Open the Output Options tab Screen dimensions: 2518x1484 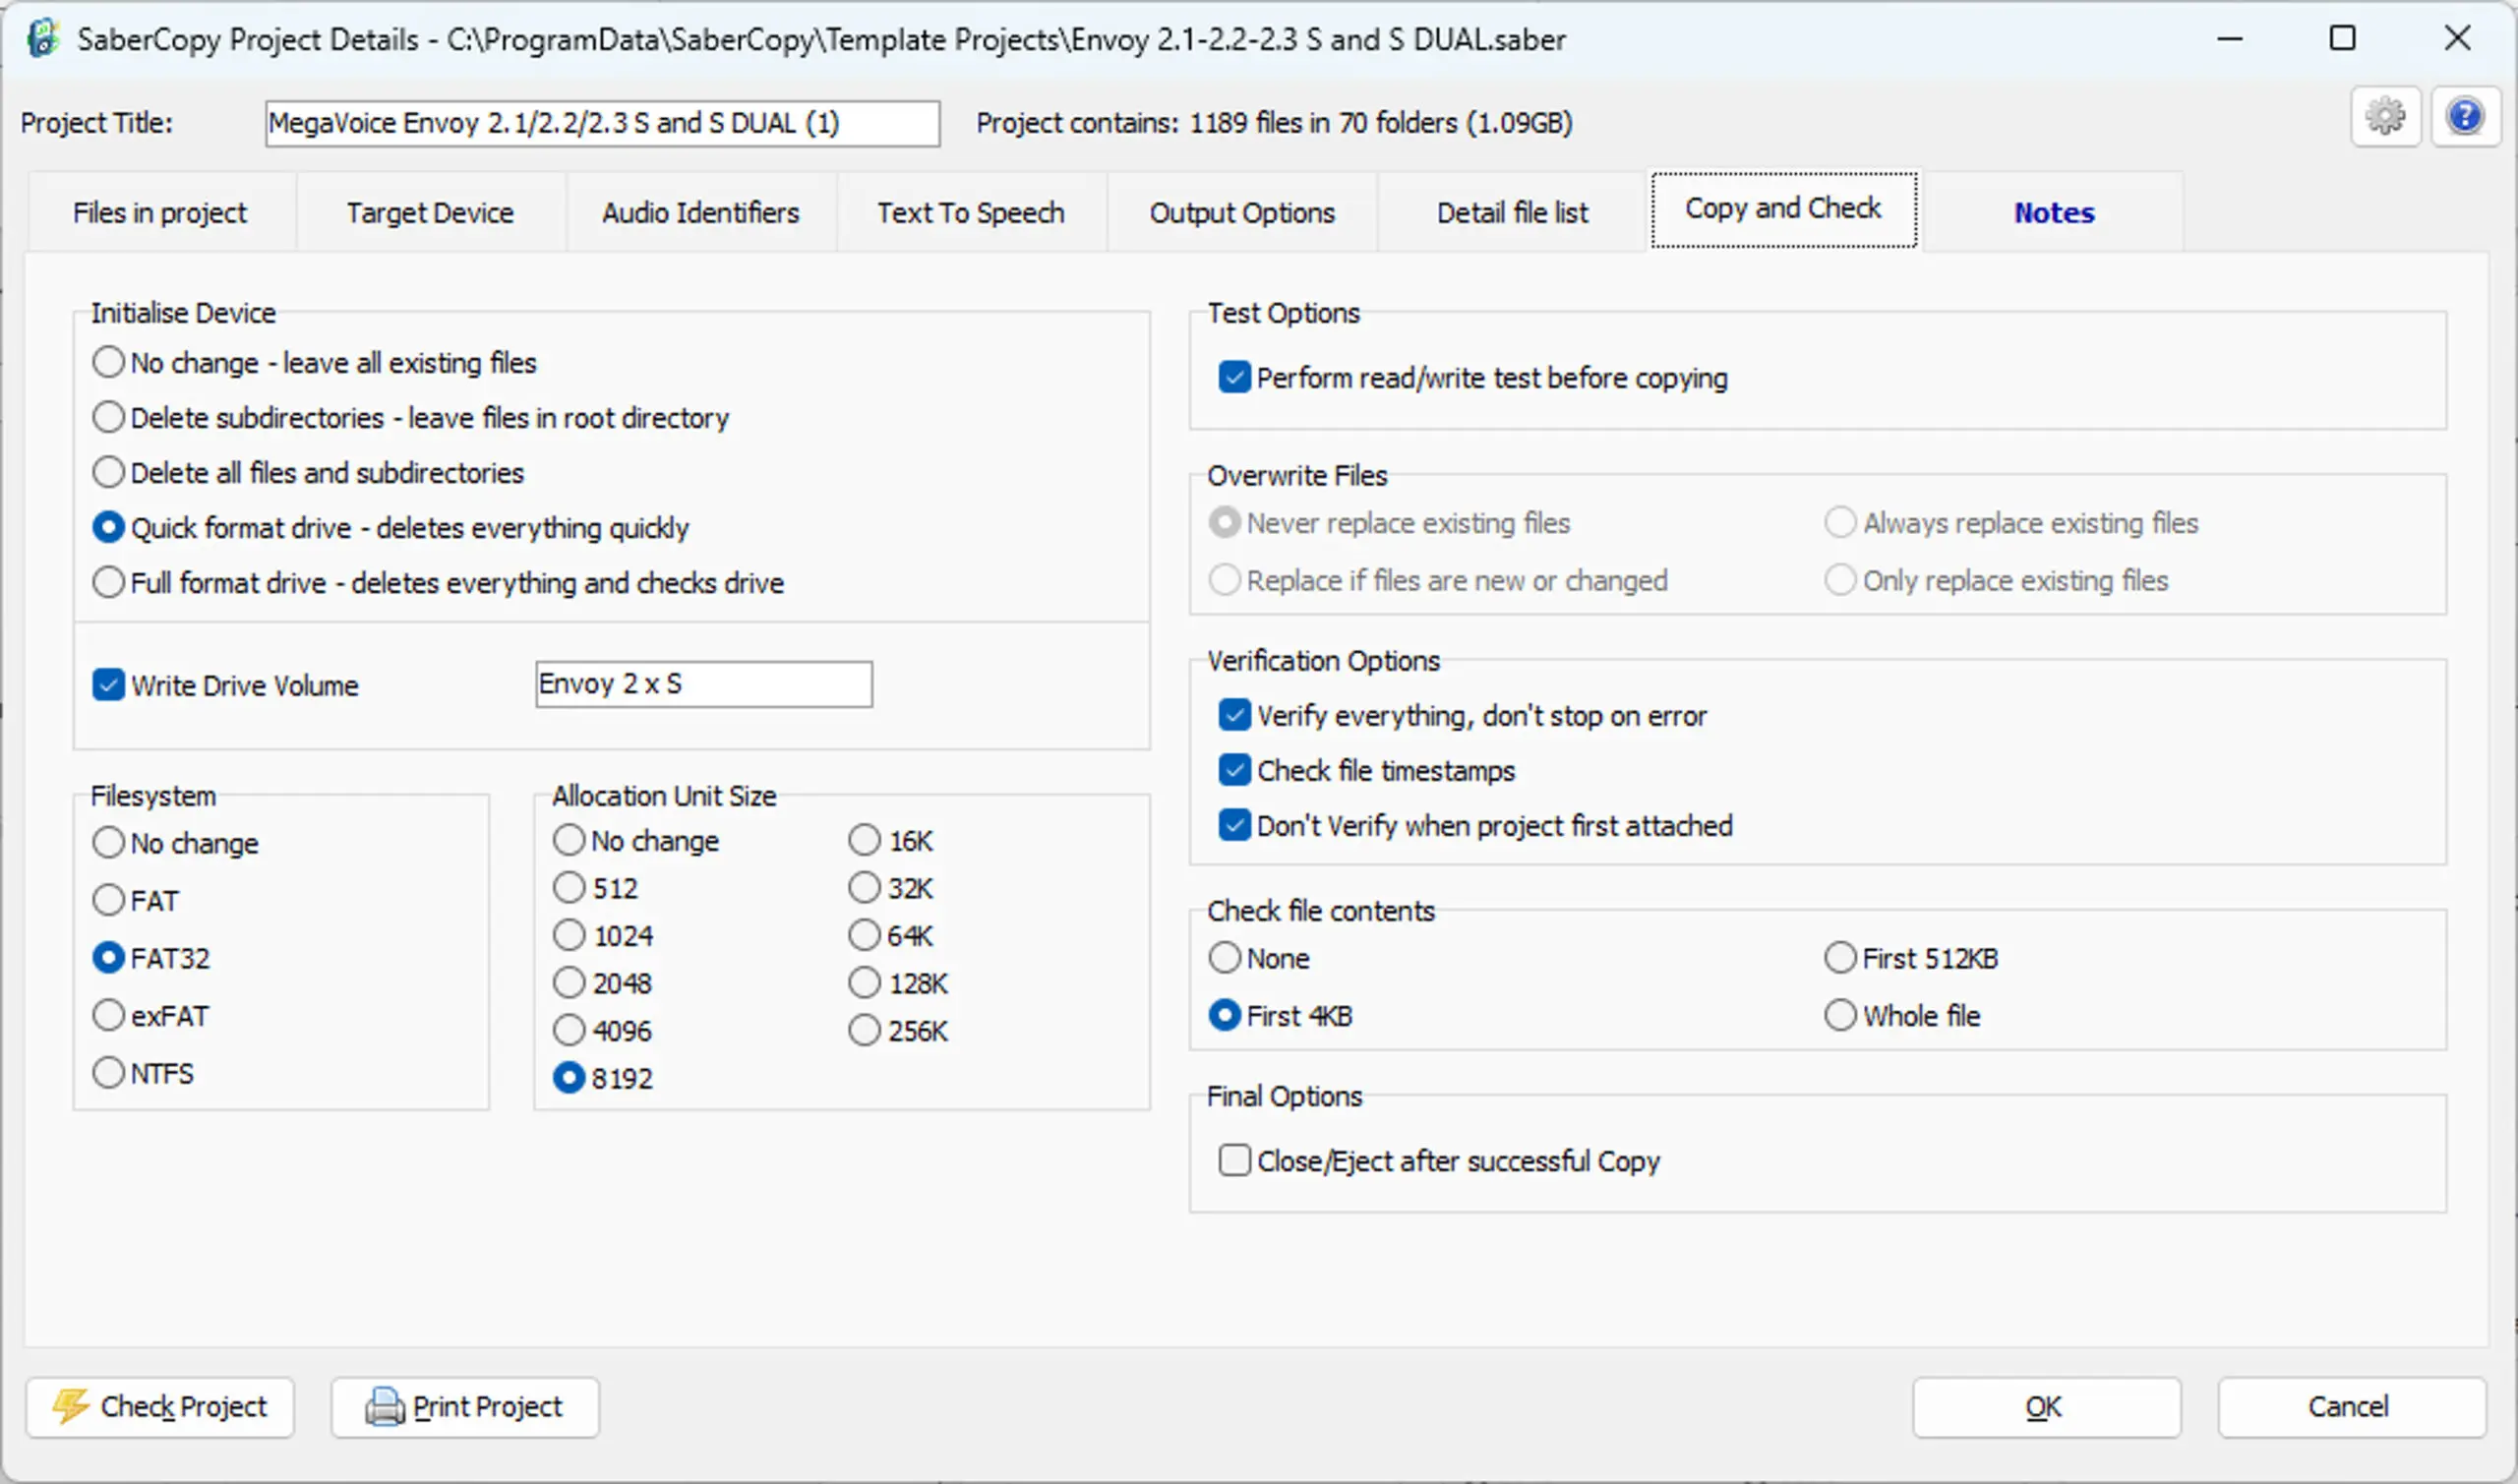(x=1241, y=212)
